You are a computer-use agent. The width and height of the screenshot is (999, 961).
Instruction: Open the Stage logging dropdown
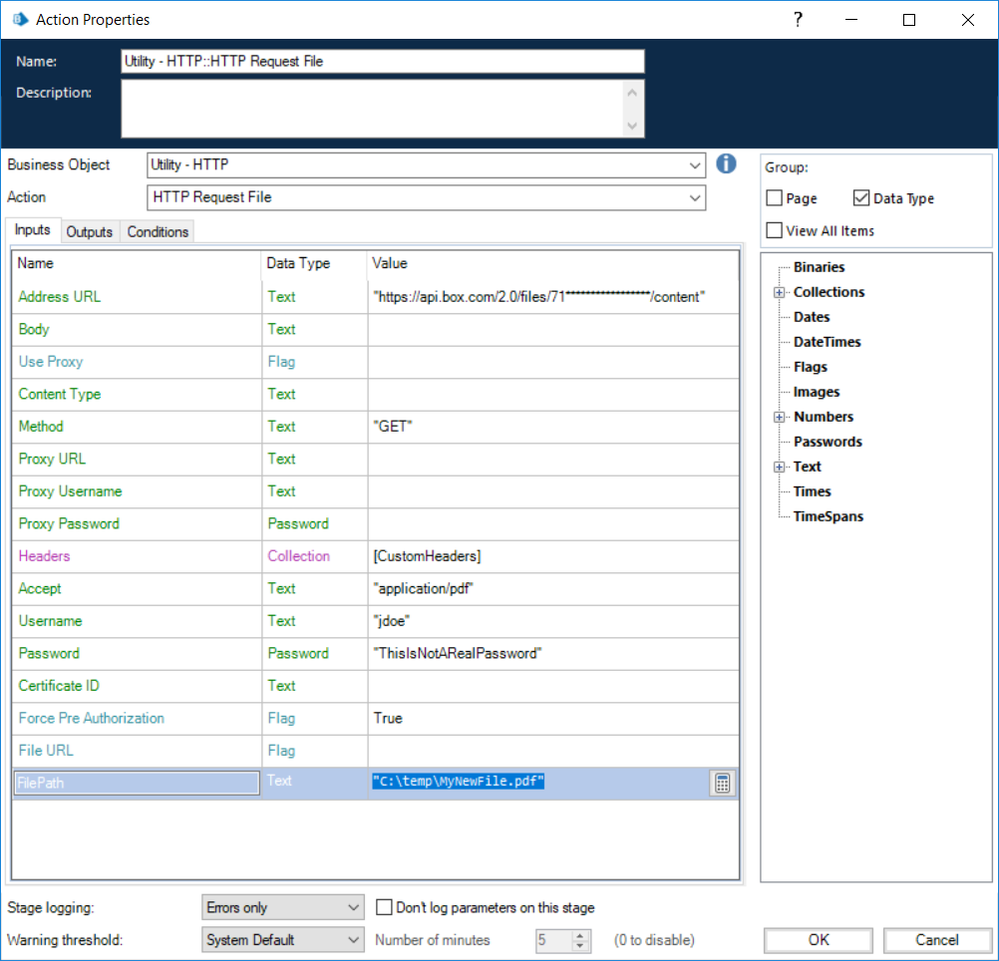tap(352, 908)
